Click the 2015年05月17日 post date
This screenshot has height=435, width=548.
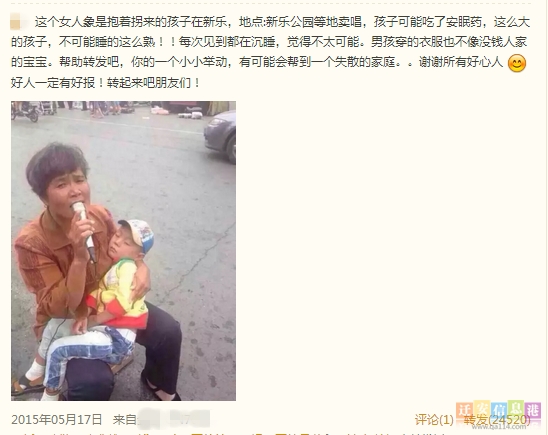pos(57,420)
